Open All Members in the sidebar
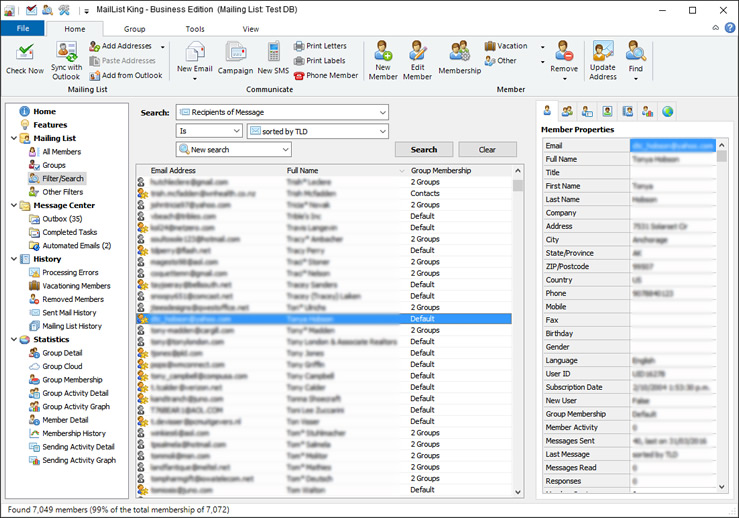The image size is (739, 518). (x=61, y=152)
